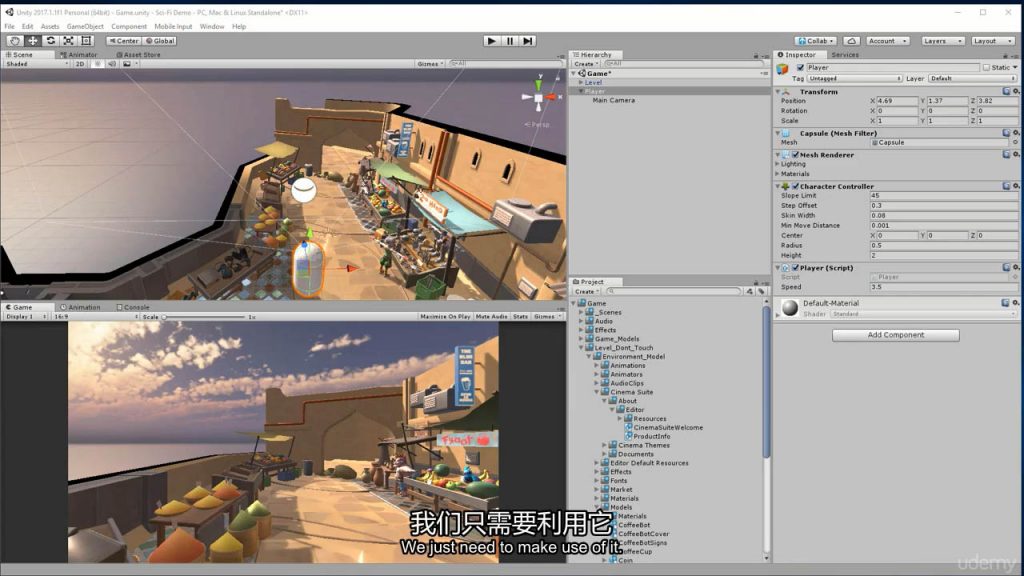Uncheck the Character Controller enable checkbox
Screen dimensions: 1024x576
795,186
